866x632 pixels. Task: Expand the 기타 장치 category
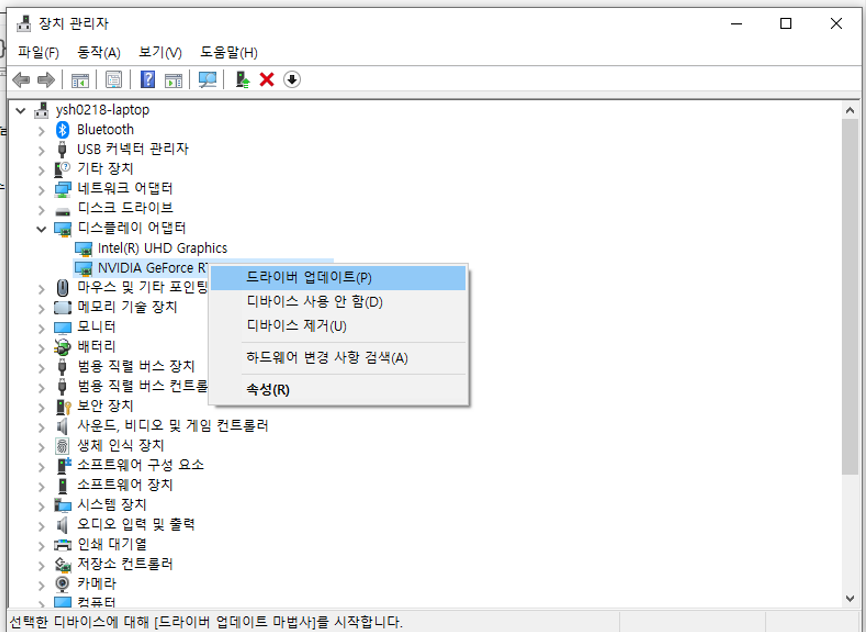[x=41, y=170]
